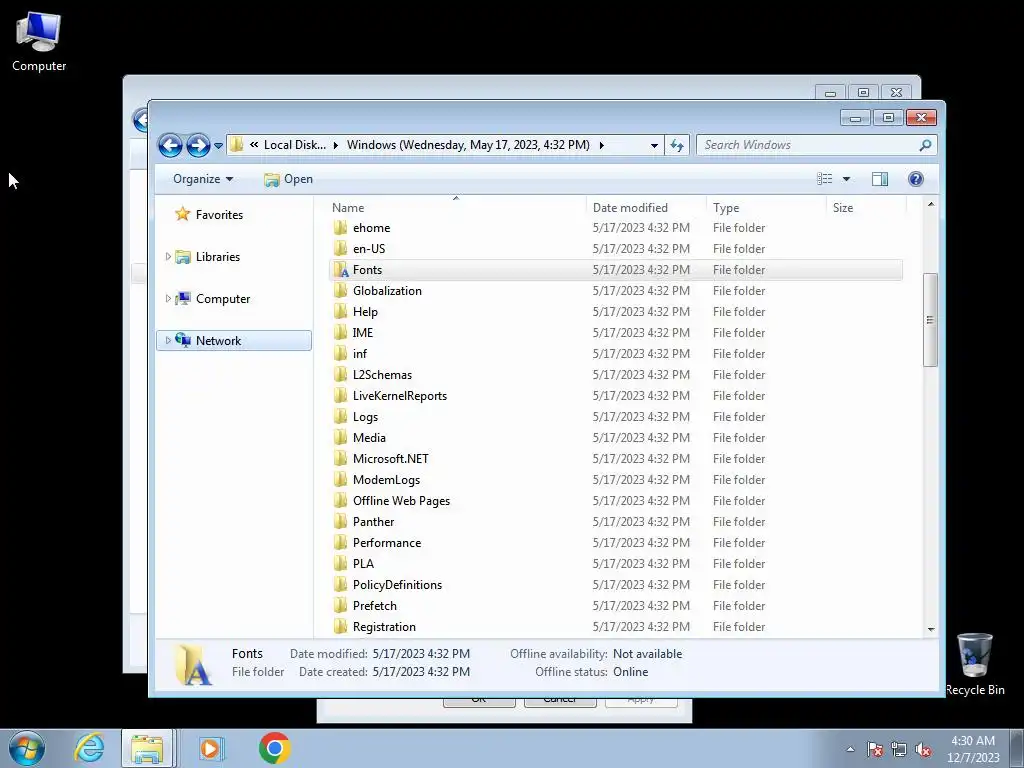Select the Globalization folder icon
The height and width of the screenshot is (768, 1024).
coord(340,291)
